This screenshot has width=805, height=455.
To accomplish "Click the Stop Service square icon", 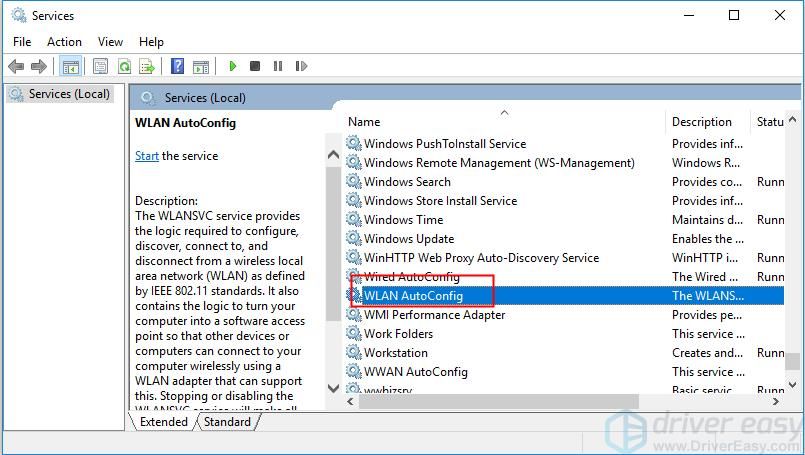I will (255, 66).
